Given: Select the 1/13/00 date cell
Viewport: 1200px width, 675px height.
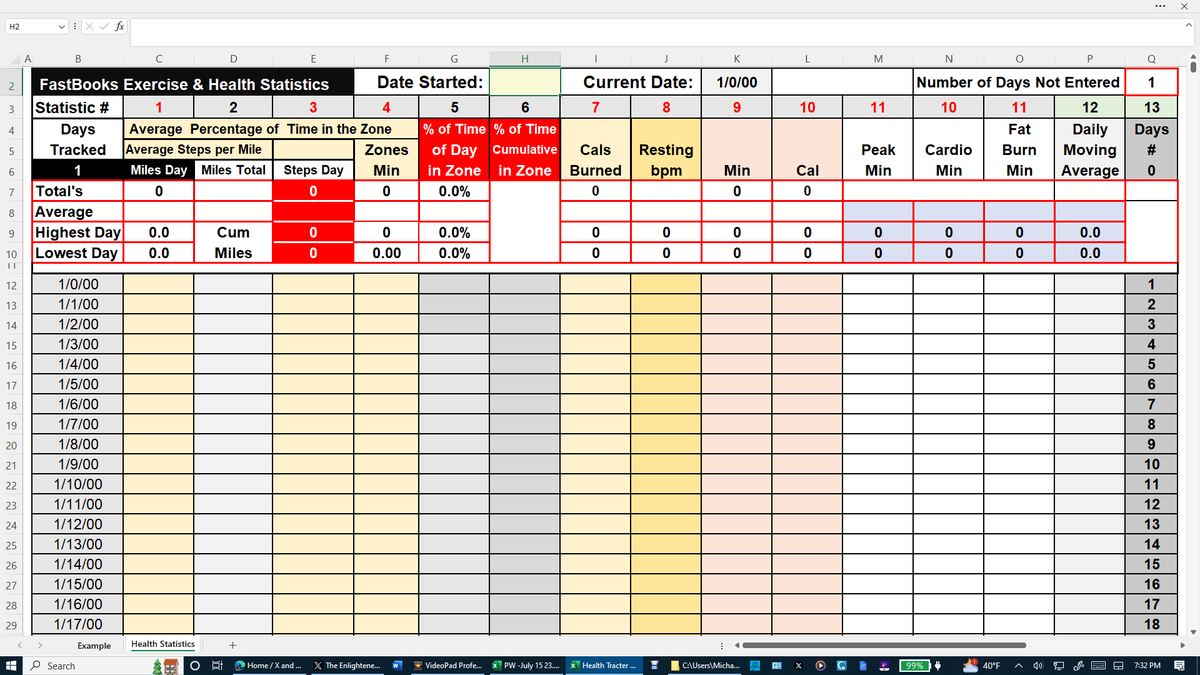Looking at the screenshot, I should click(78, 545).
